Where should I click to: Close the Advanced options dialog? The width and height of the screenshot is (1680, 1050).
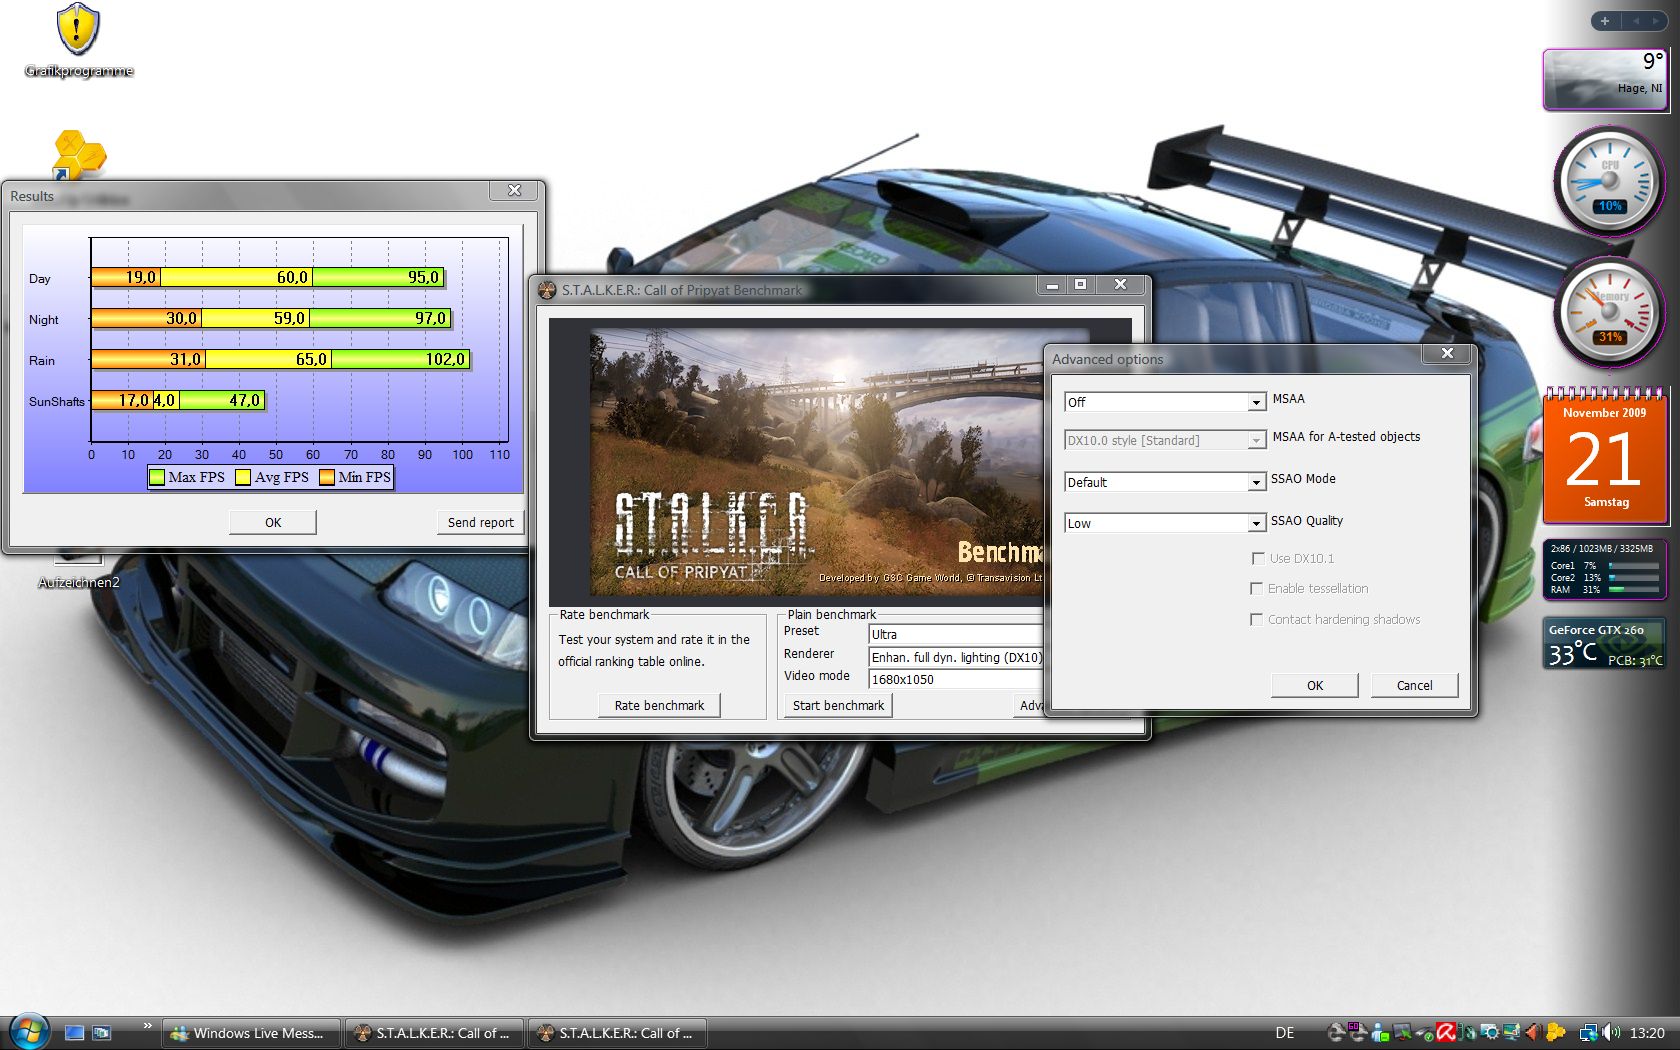tap(1447, 353)
